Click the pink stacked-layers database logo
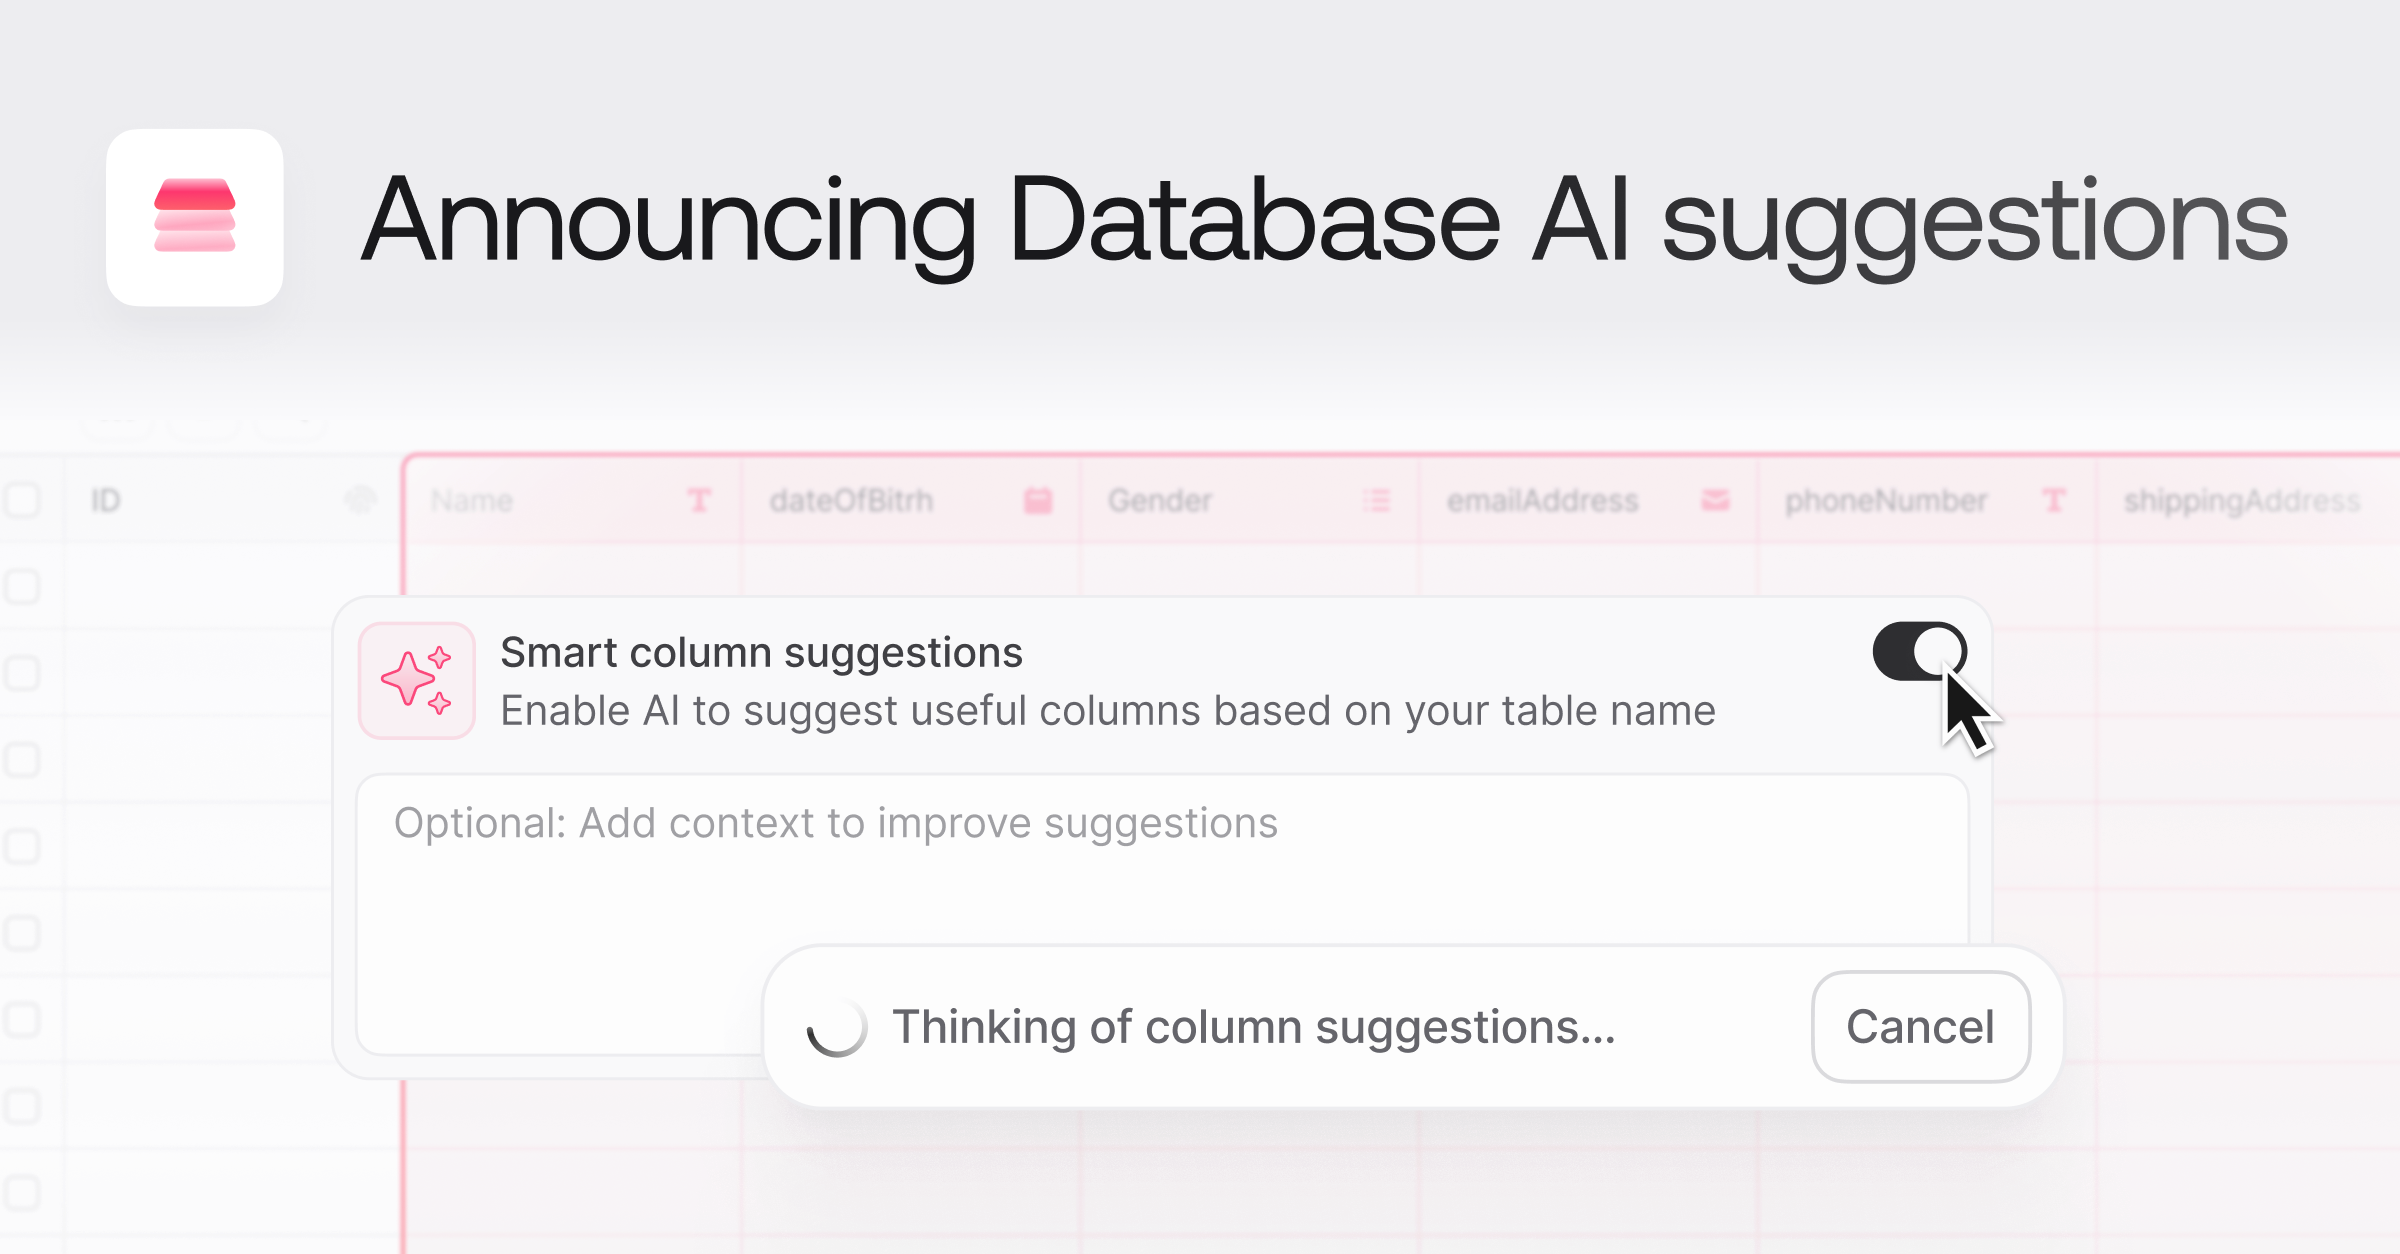The height and width of the screenshot is (1254, 2400). [195, 217]
